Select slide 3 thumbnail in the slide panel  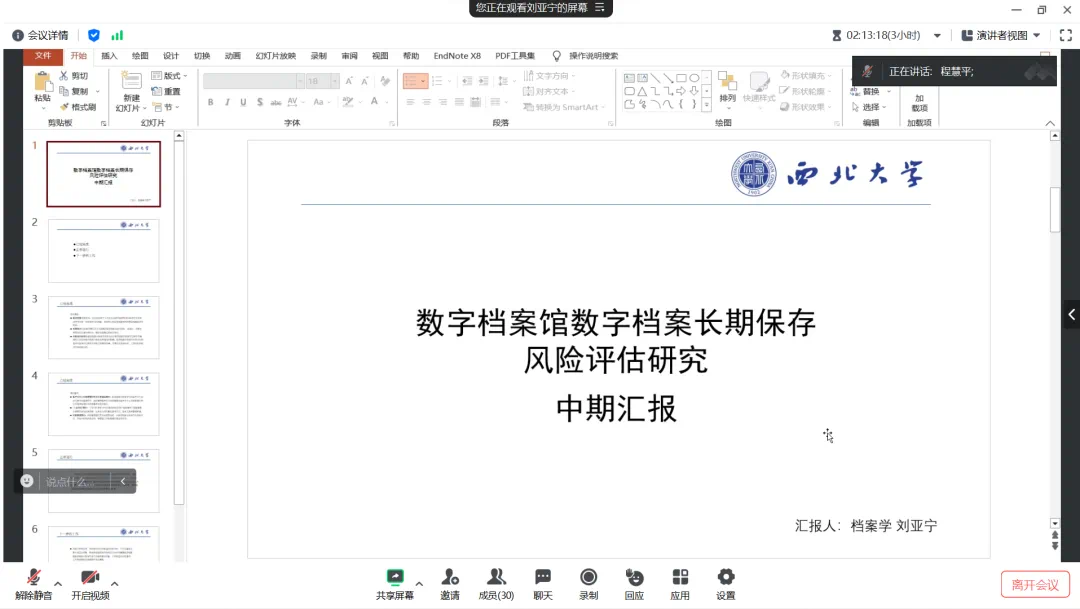103,327
